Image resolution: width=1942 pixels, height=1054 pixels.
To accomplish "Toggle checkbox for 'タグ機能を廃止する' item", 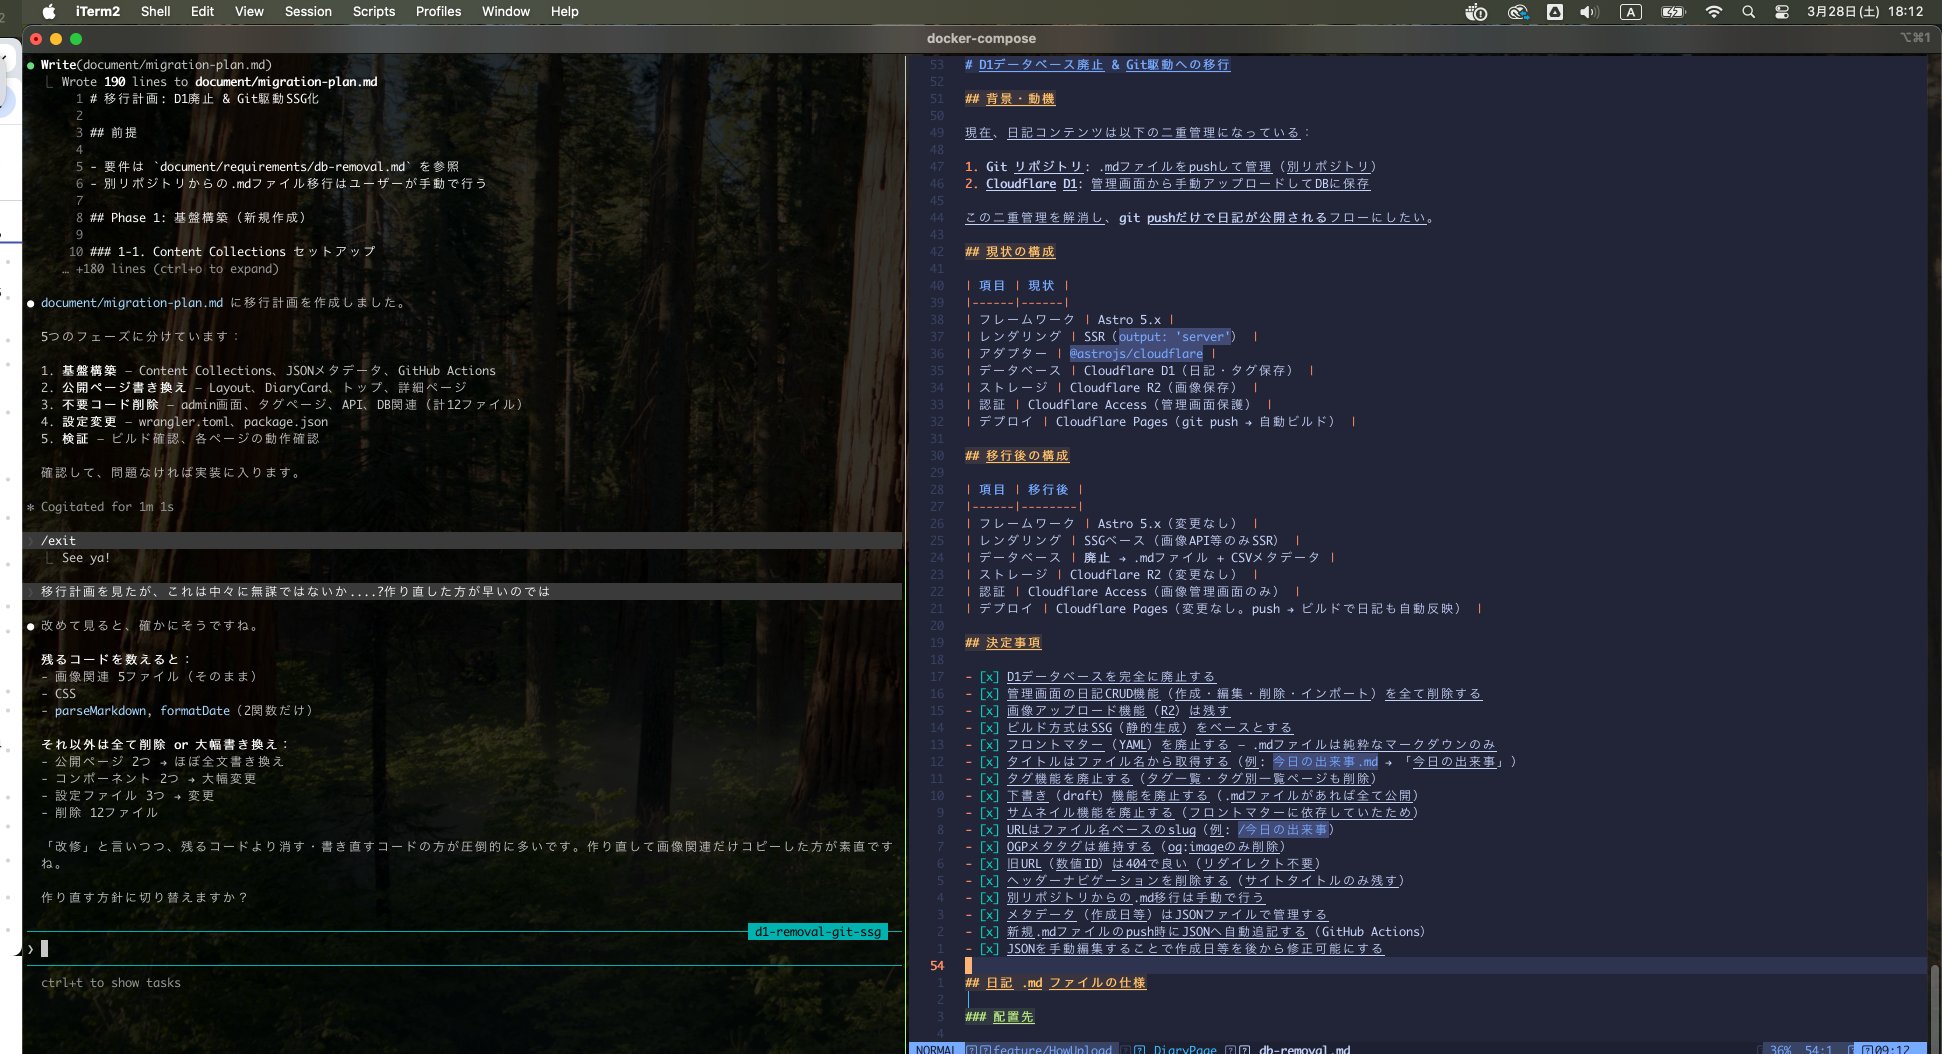I will click(x=989, y=779).
